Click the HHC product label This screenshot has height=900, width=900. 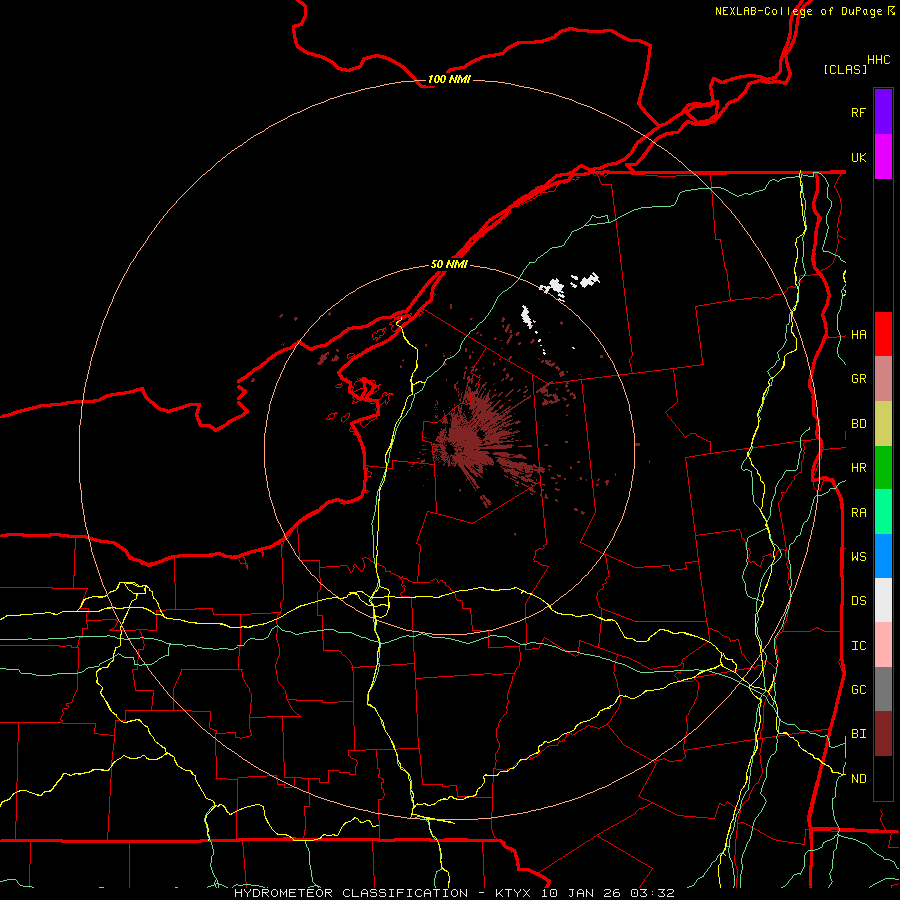(x=879, y=60)
